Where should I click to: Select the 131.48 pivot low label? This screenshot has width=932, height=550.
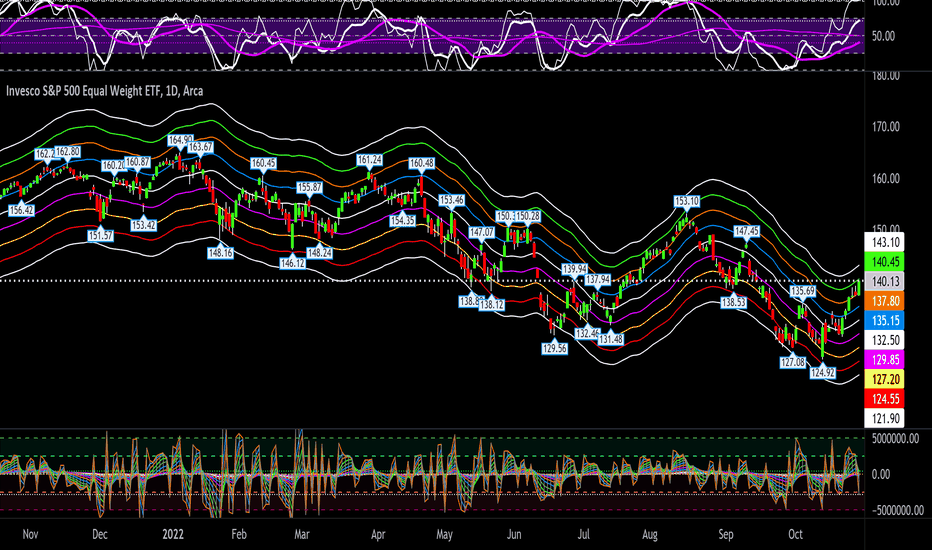(x=611, y=339)
